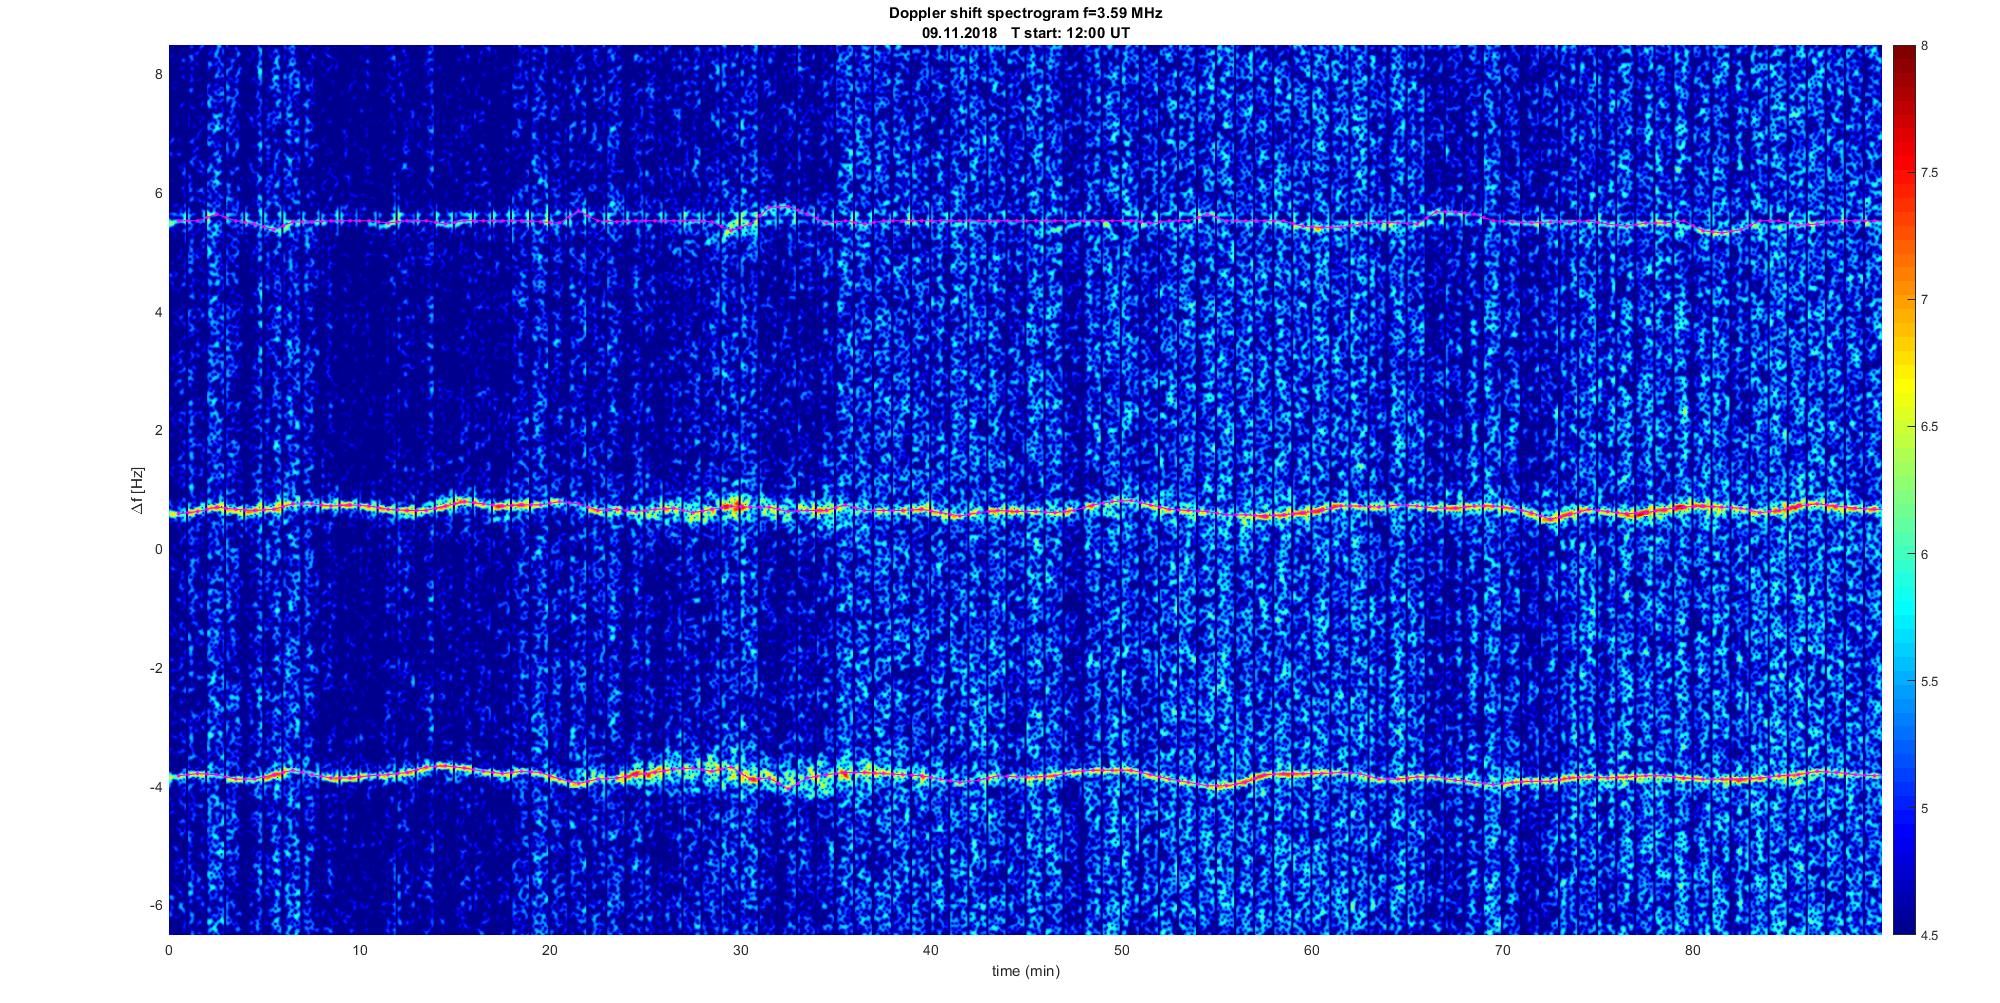
Task: Click the colorbar tick label '7.5'
Action: coord(1929,173)
